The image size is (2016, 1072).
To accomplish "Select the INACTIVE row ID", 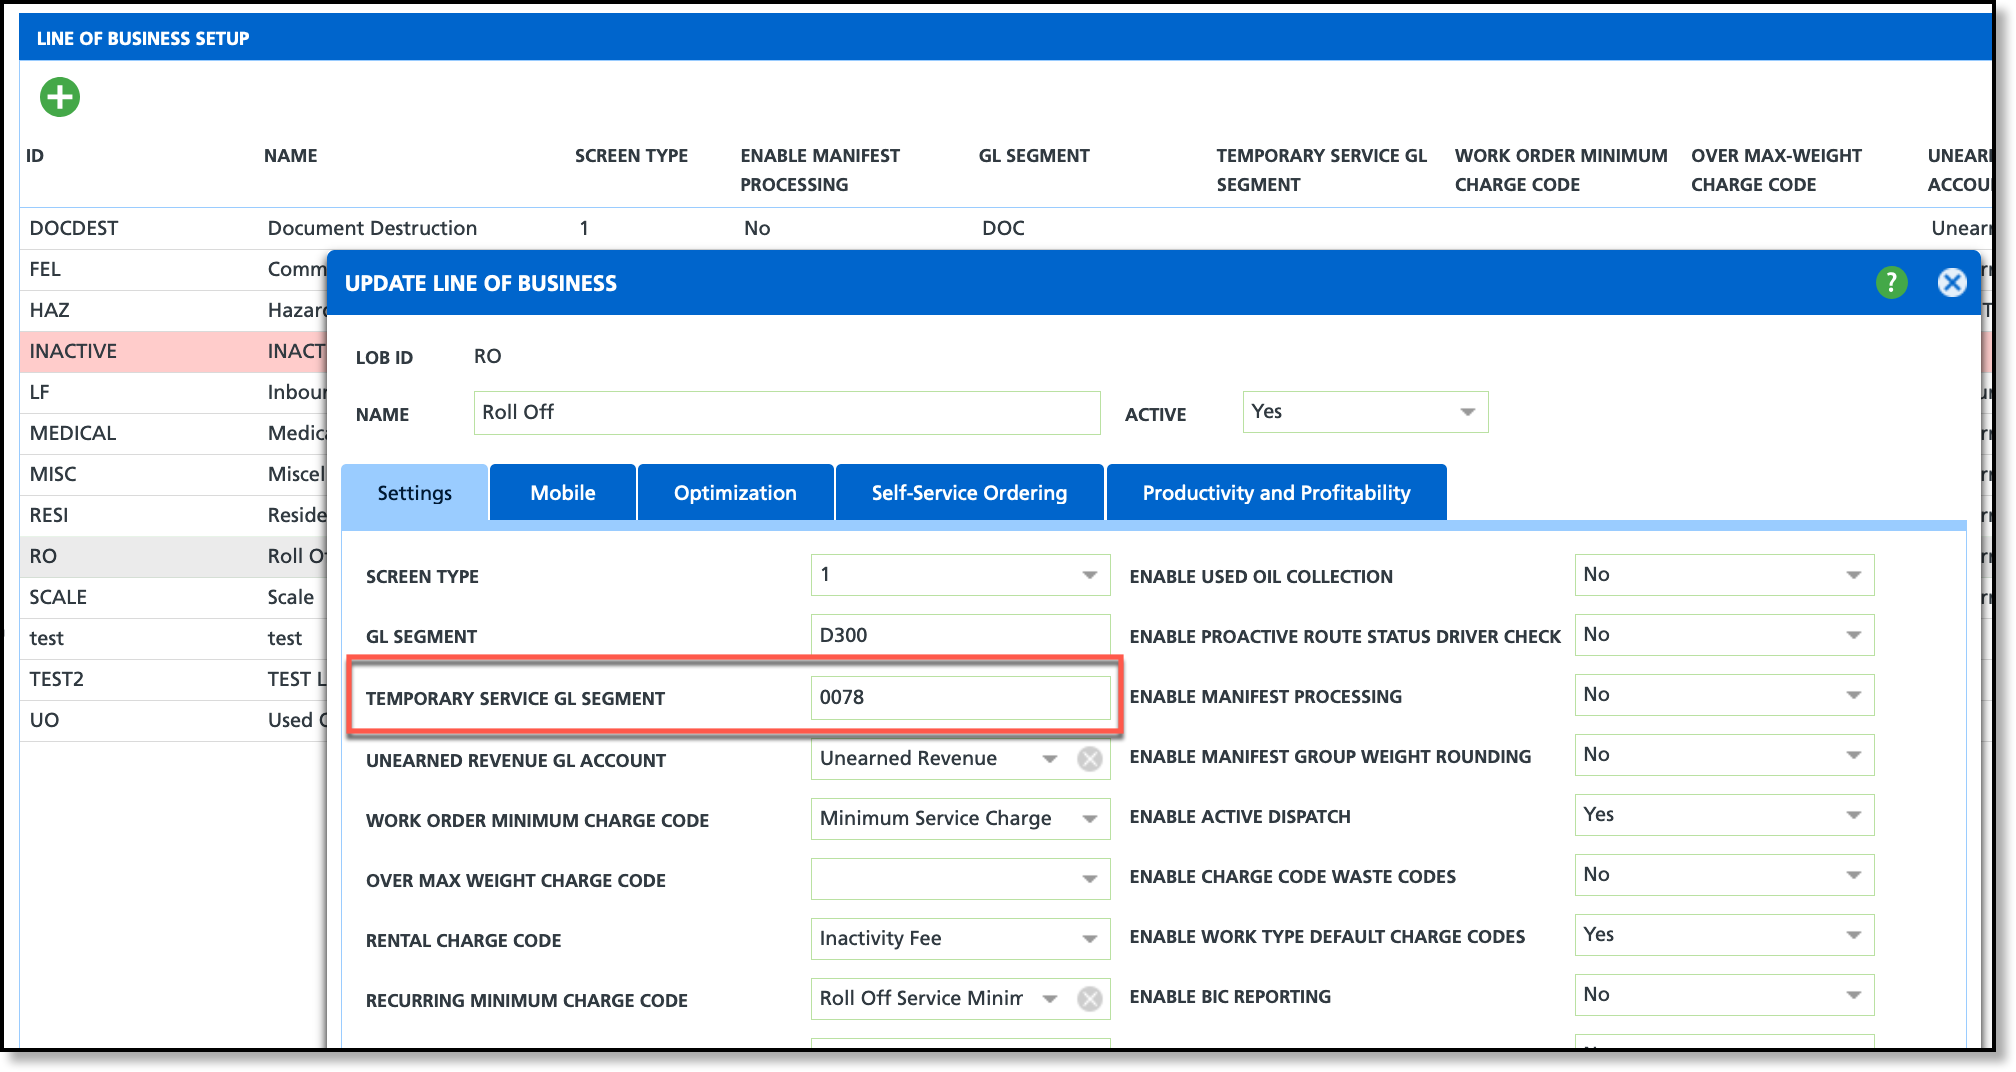I will [x=73, y=351].
